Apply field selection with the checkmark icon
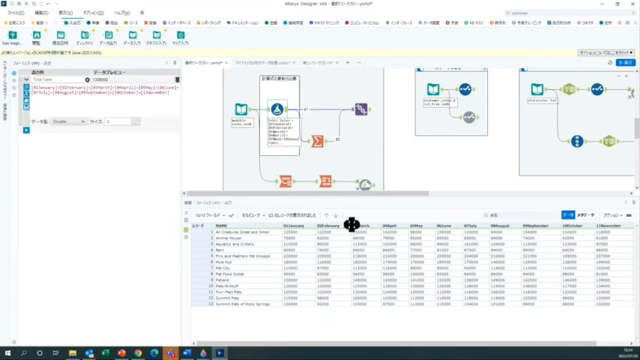This screenshot has width=640, height=360. click(x=231, y=215)
